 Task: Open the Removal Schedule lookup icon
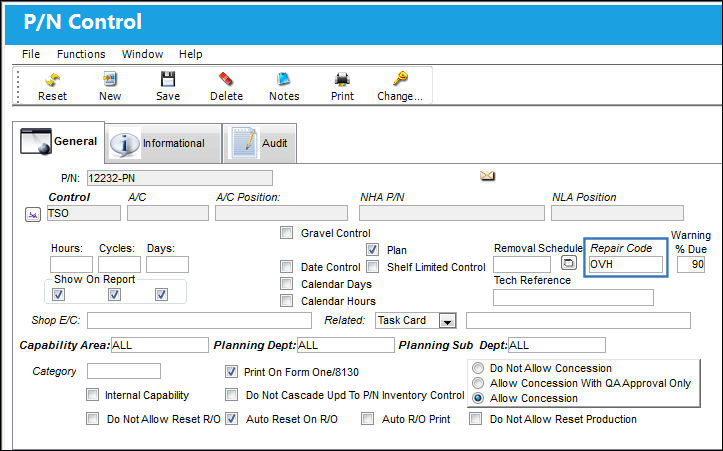(569, 263)
